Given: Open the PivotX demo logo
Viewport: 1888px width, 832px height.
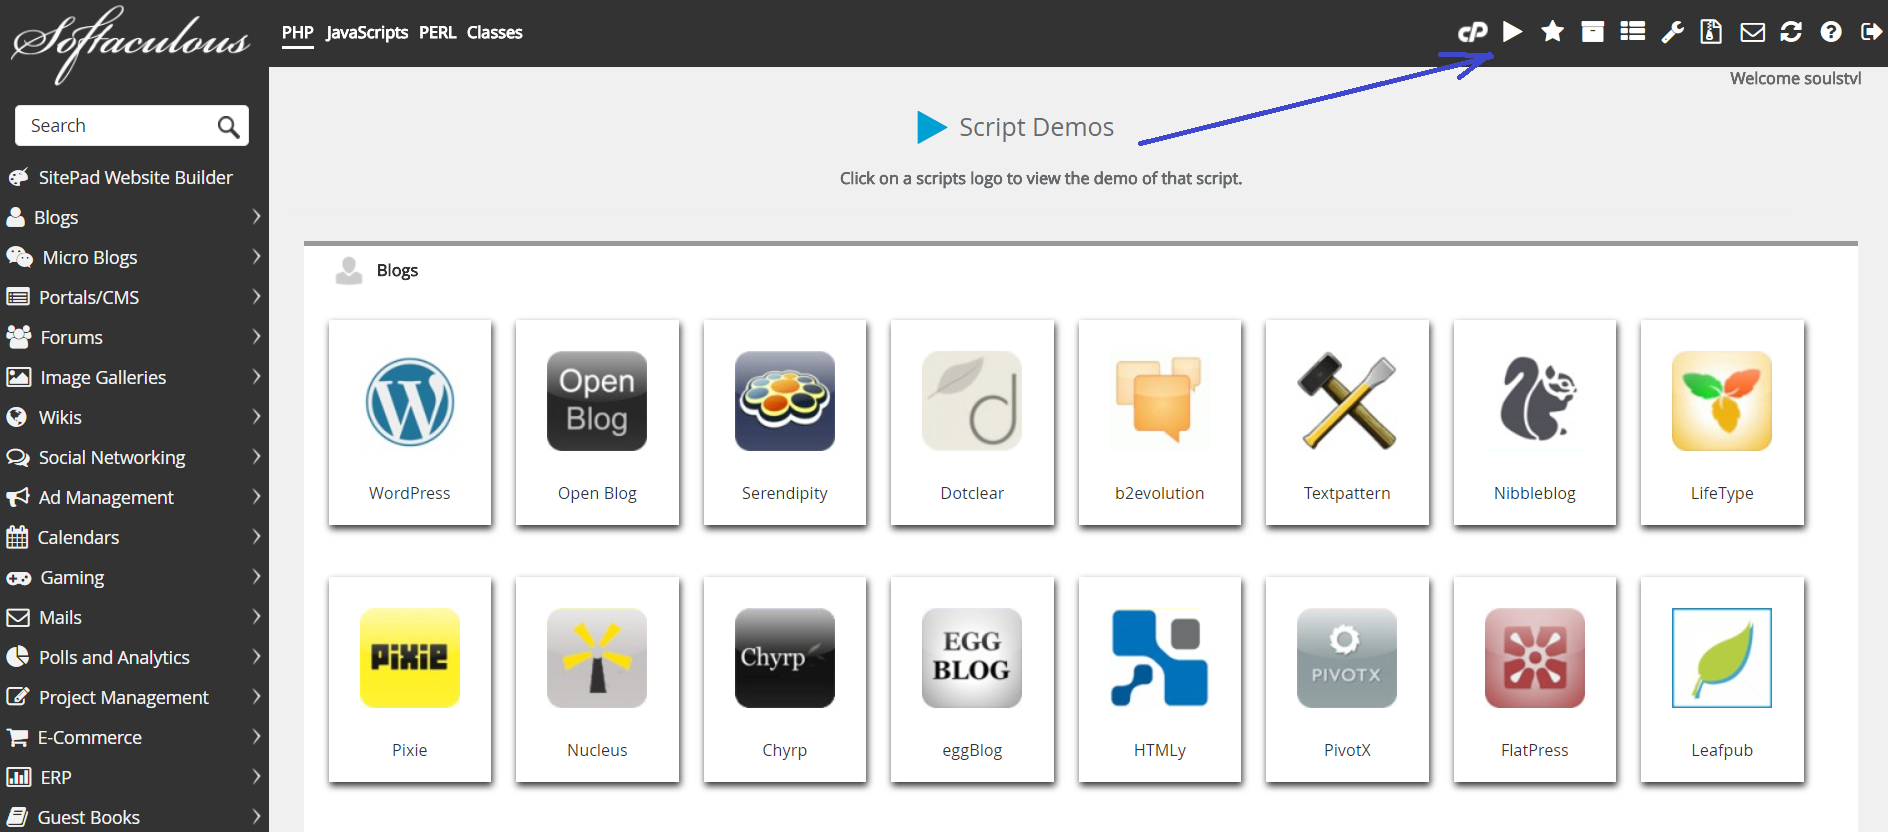Looking at the screenshot, I should point(1347,658).
